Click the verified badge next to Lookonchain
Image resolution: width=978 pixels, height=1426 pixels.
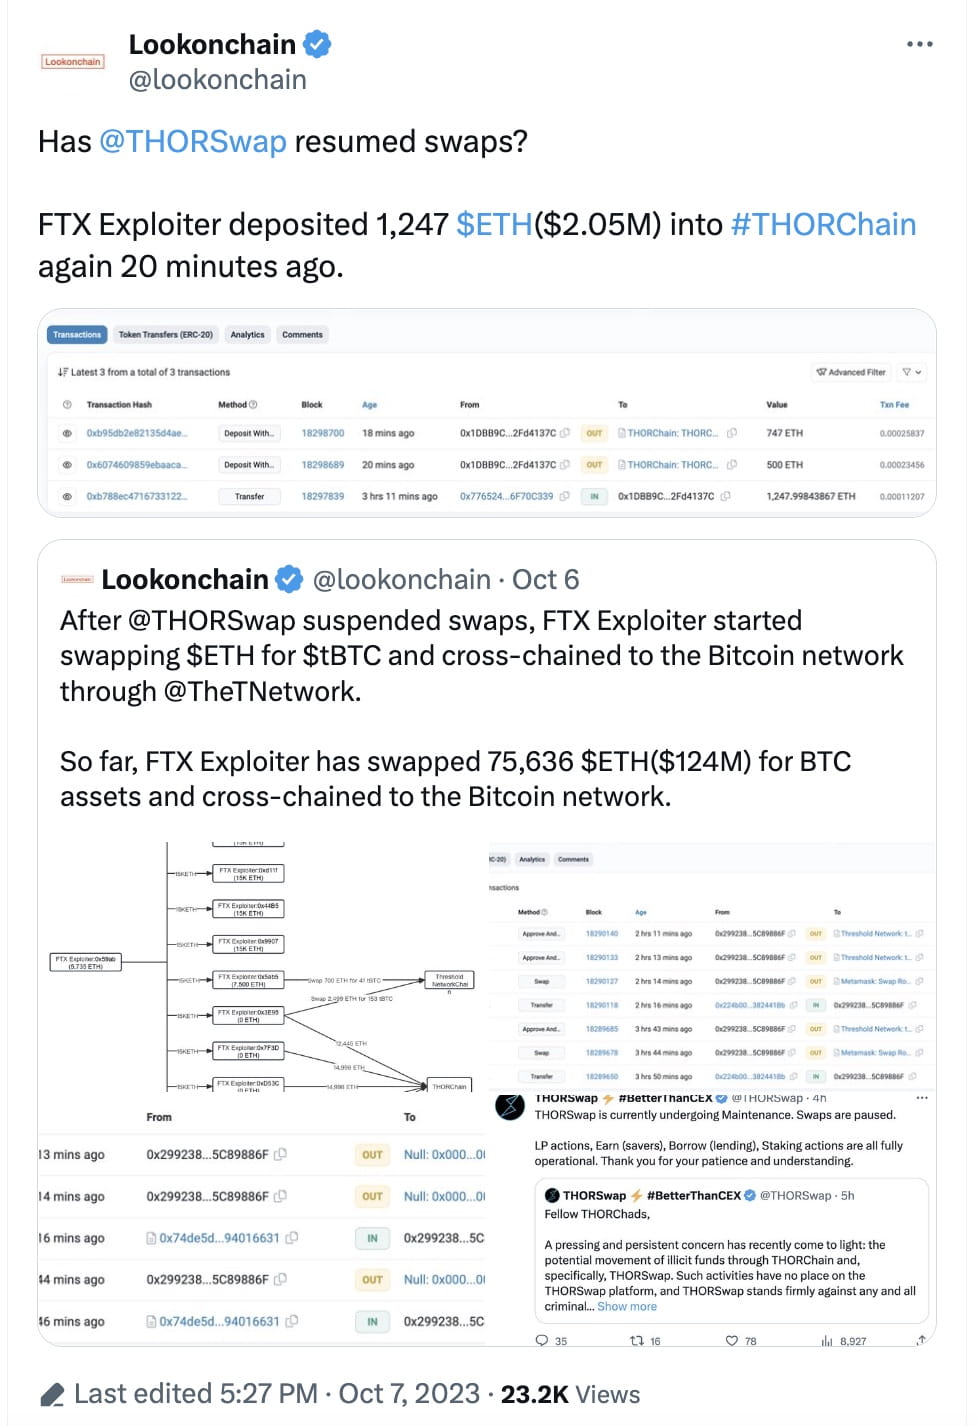(317, 44)
